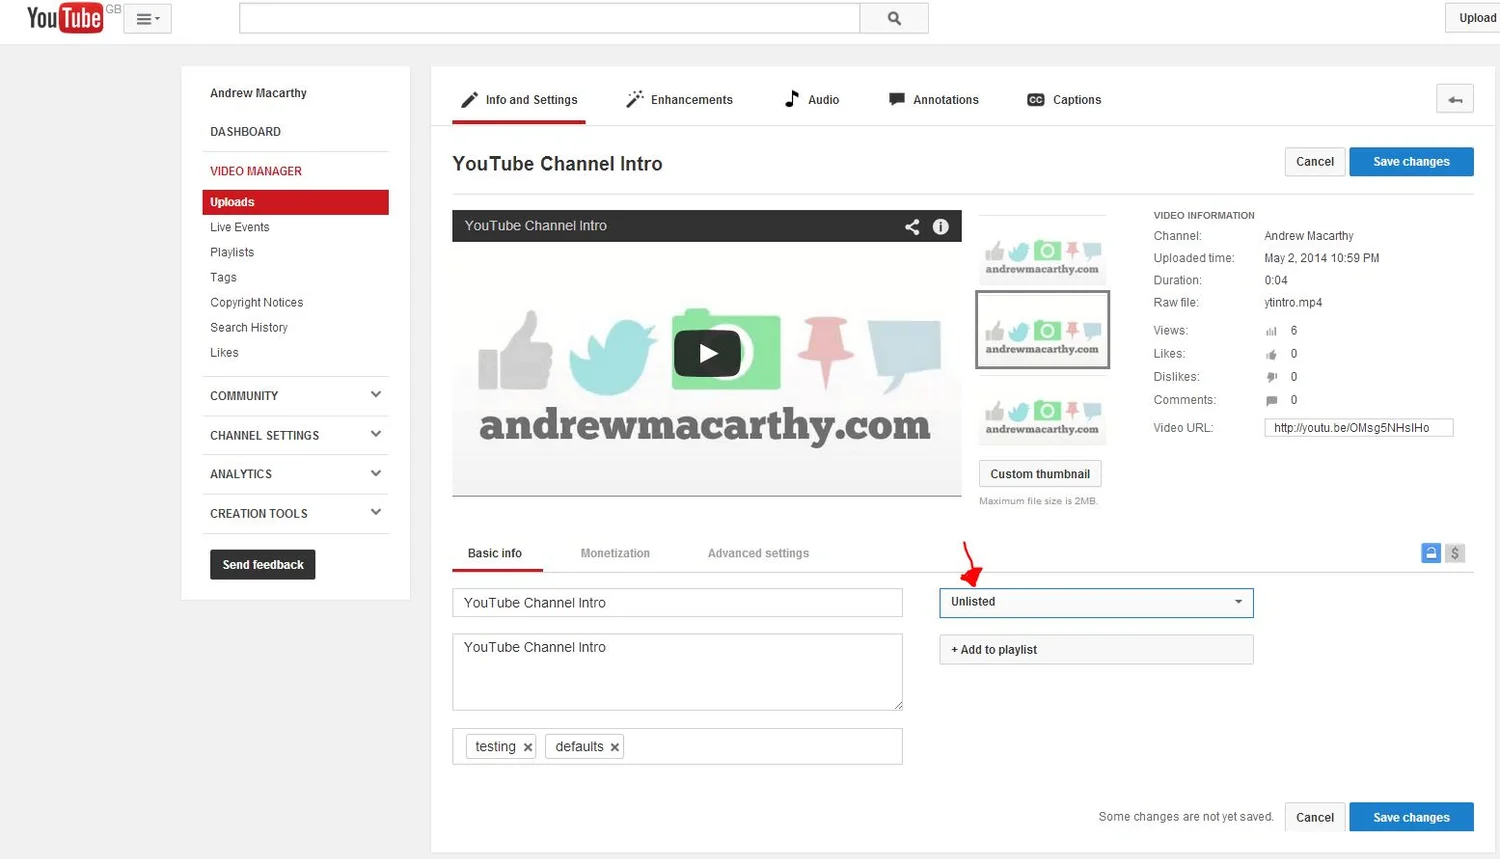1500x859 pixels.
Task: Select the middle thumbnail option
Action: click(1042, 330)
